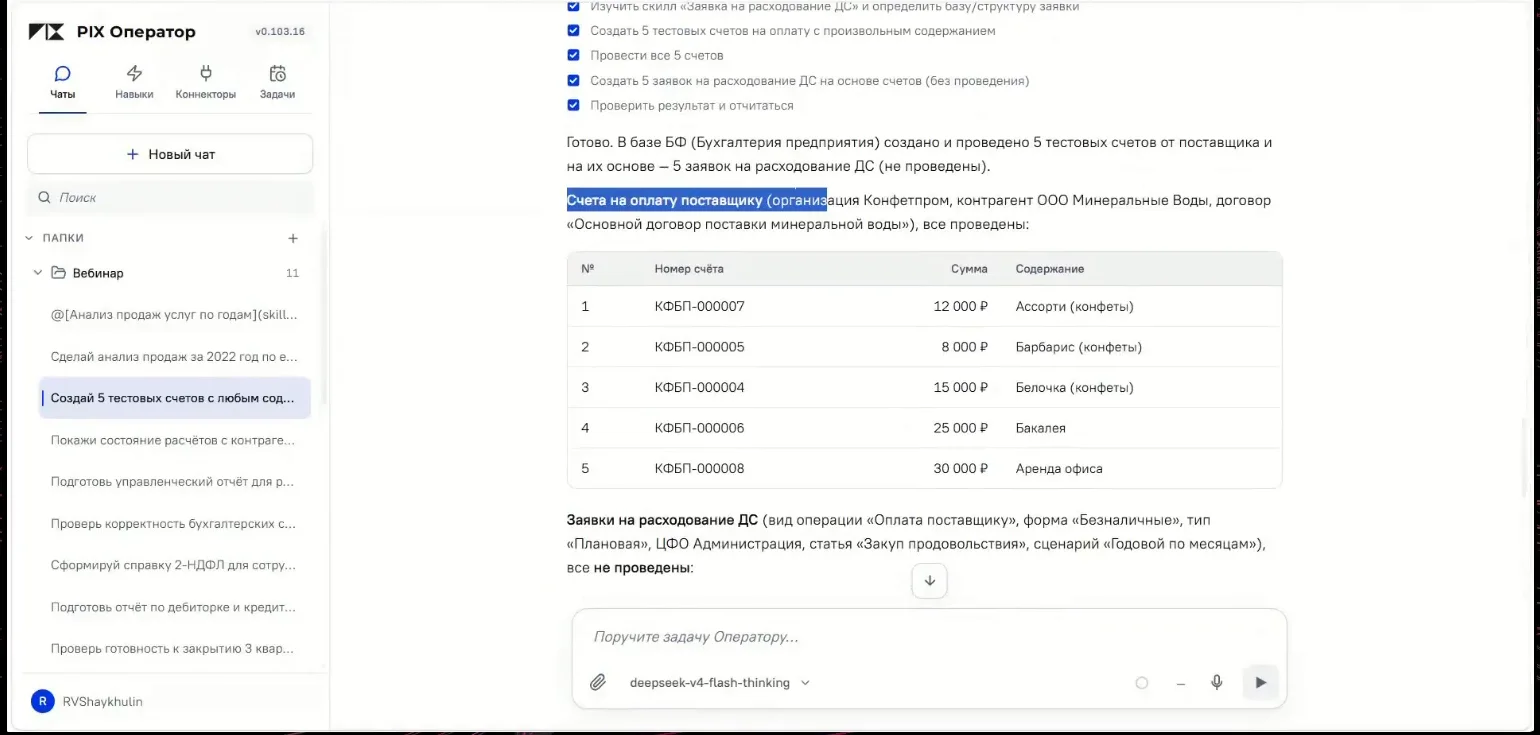Viewport: 1540px width, 735px height.
Task: Open RVShaykhulin user profile avatar
Action: tap(42, 701)
